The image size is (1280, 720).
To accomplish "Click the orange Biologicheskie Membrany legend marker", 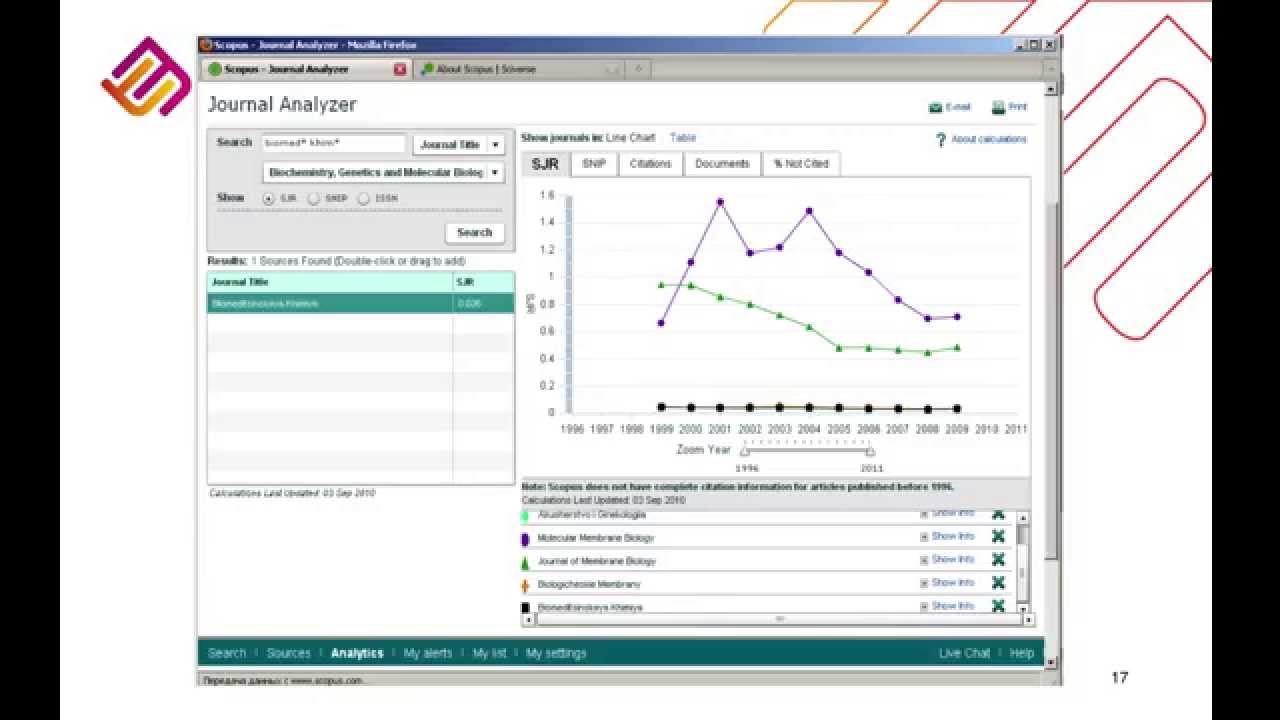I will pos(525,585).
